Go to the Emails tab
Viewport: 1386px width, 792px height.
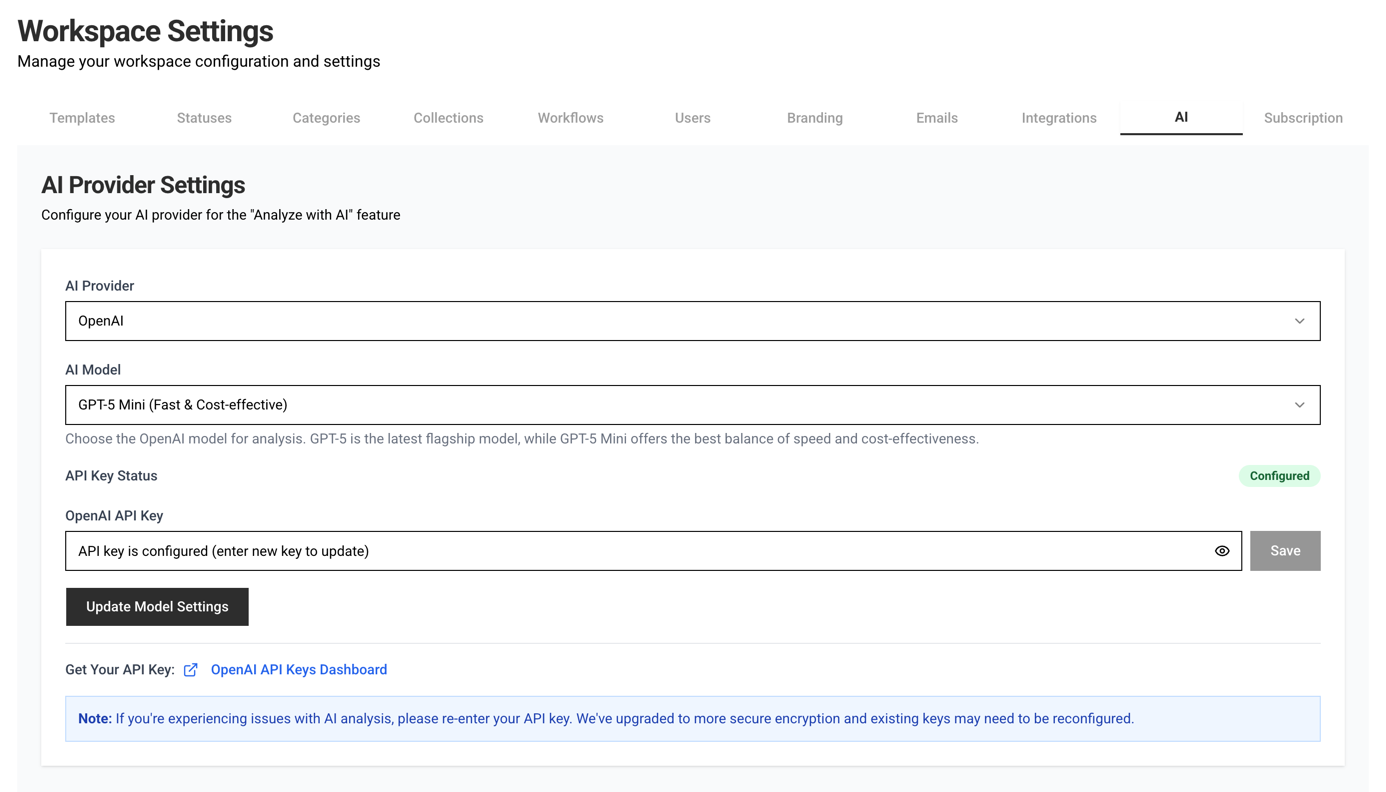(937, 118)
